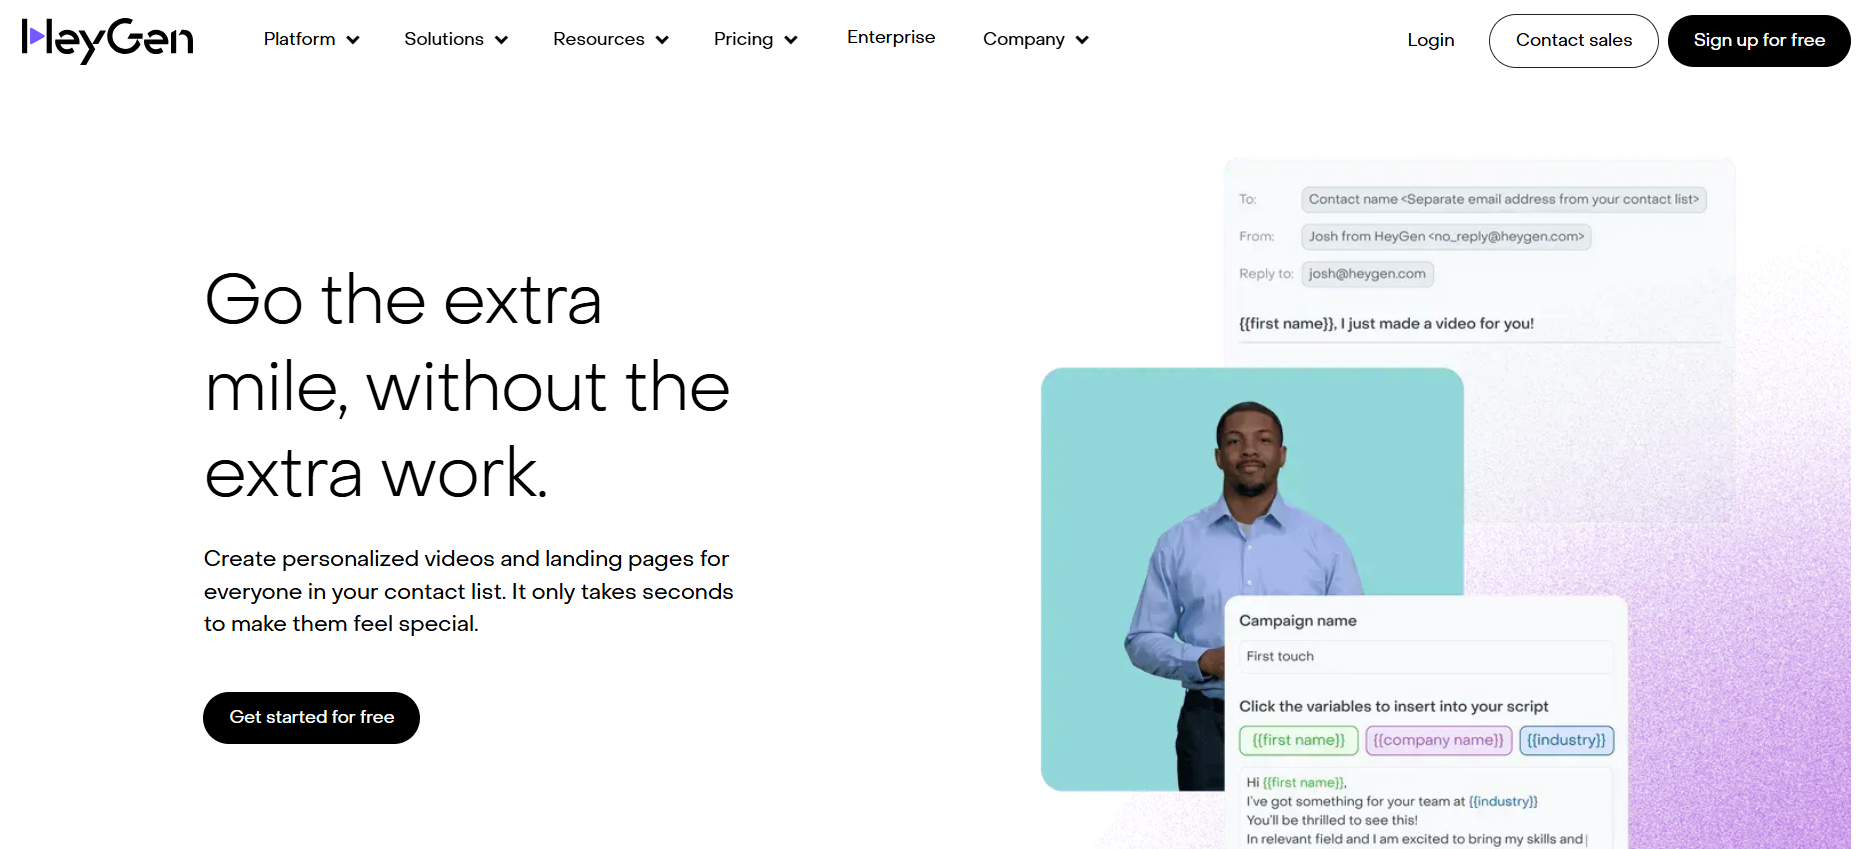The image size is (1859, 849).
Task: Click the Campaign name field showing First touch
Action: (1425, 657)
